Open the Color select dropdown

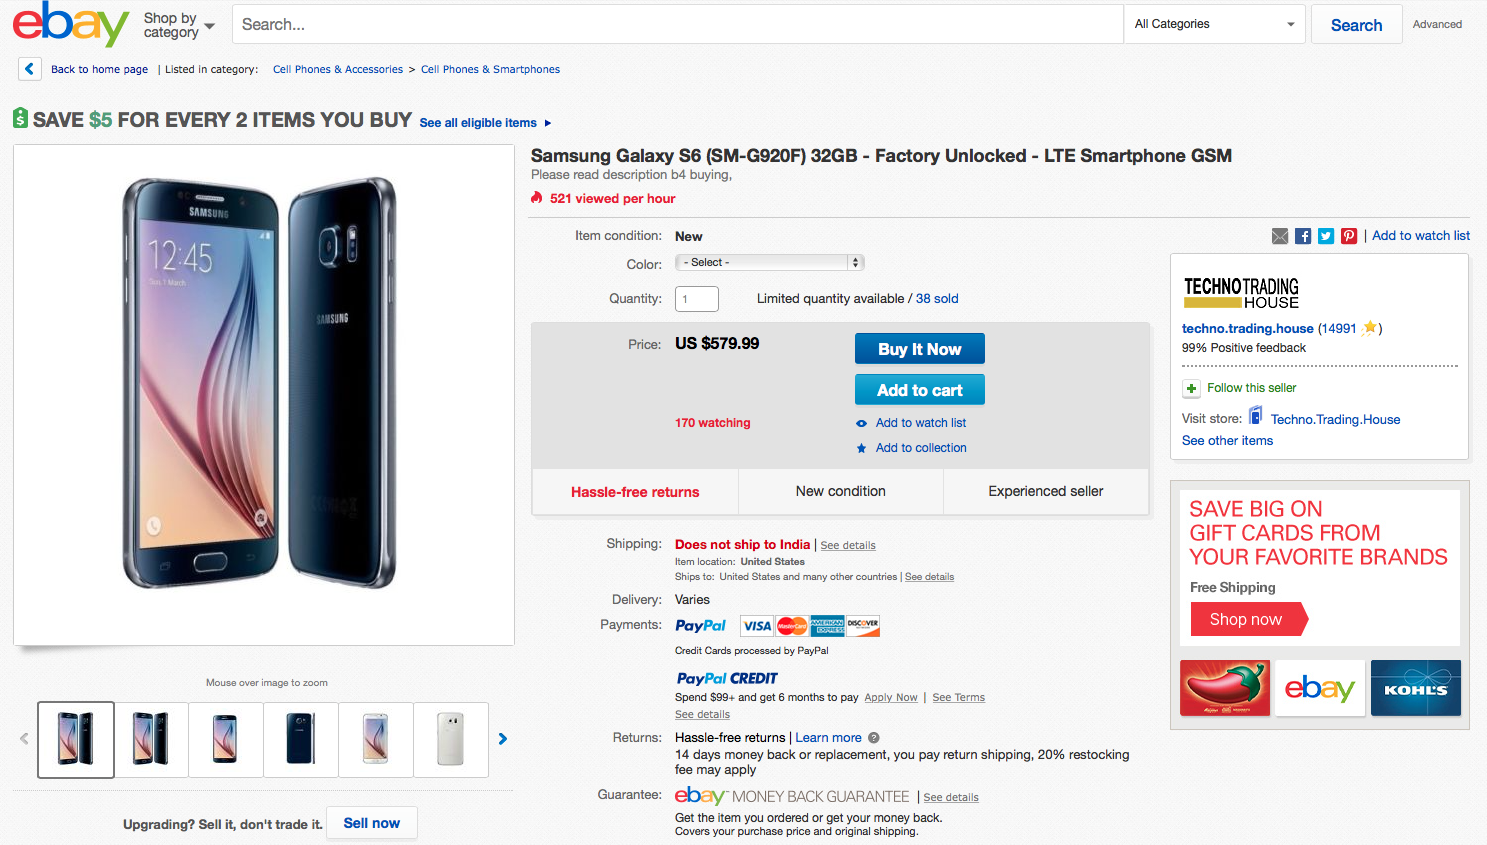(769, 262)
